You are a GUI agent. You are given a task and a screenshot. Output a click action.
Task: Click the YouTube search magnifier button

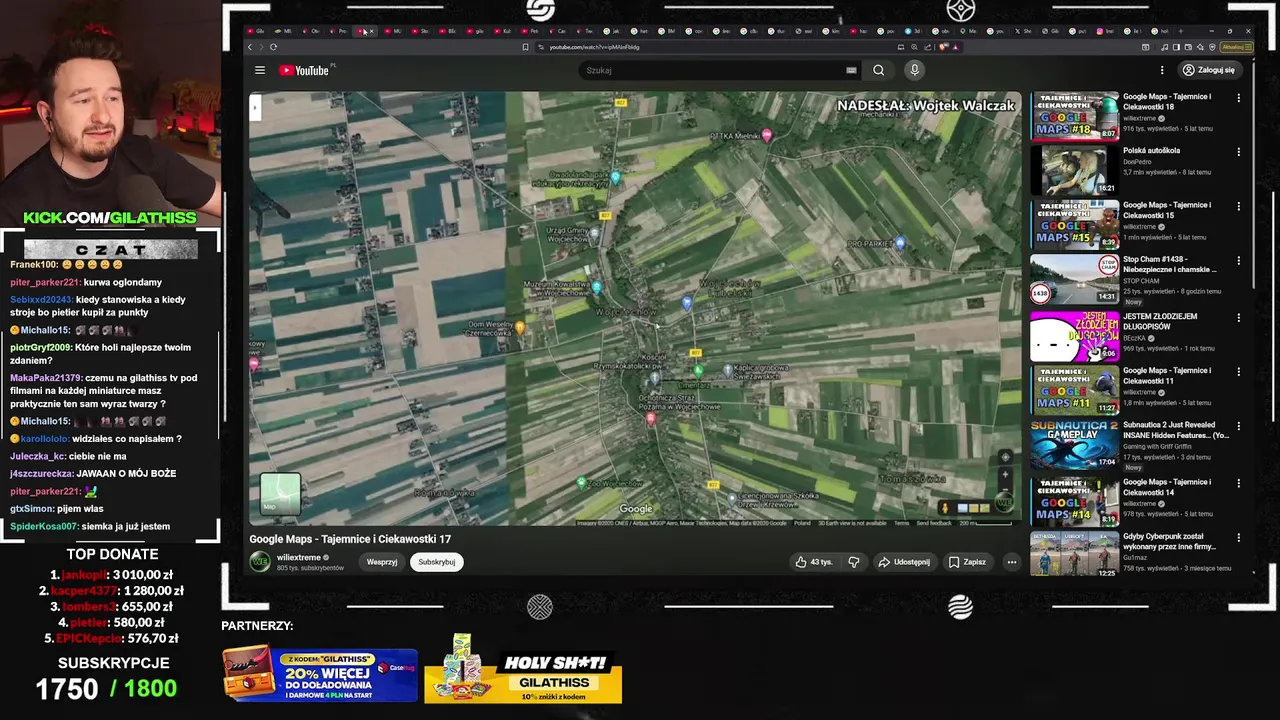(x=878, y=70)
